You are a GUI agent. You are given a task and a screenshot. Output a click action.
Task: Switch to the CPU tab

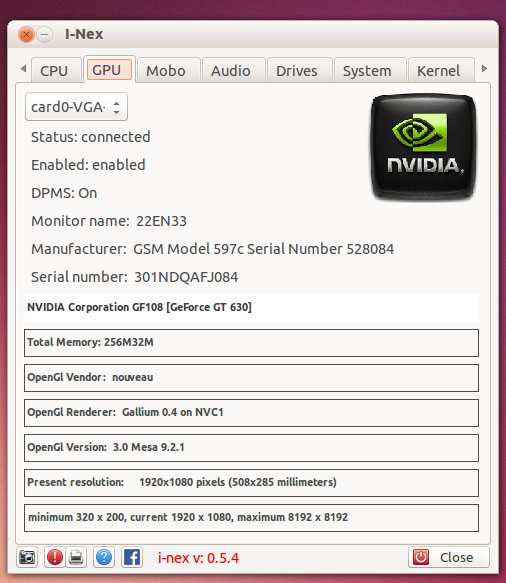click(x=54, y=71)
